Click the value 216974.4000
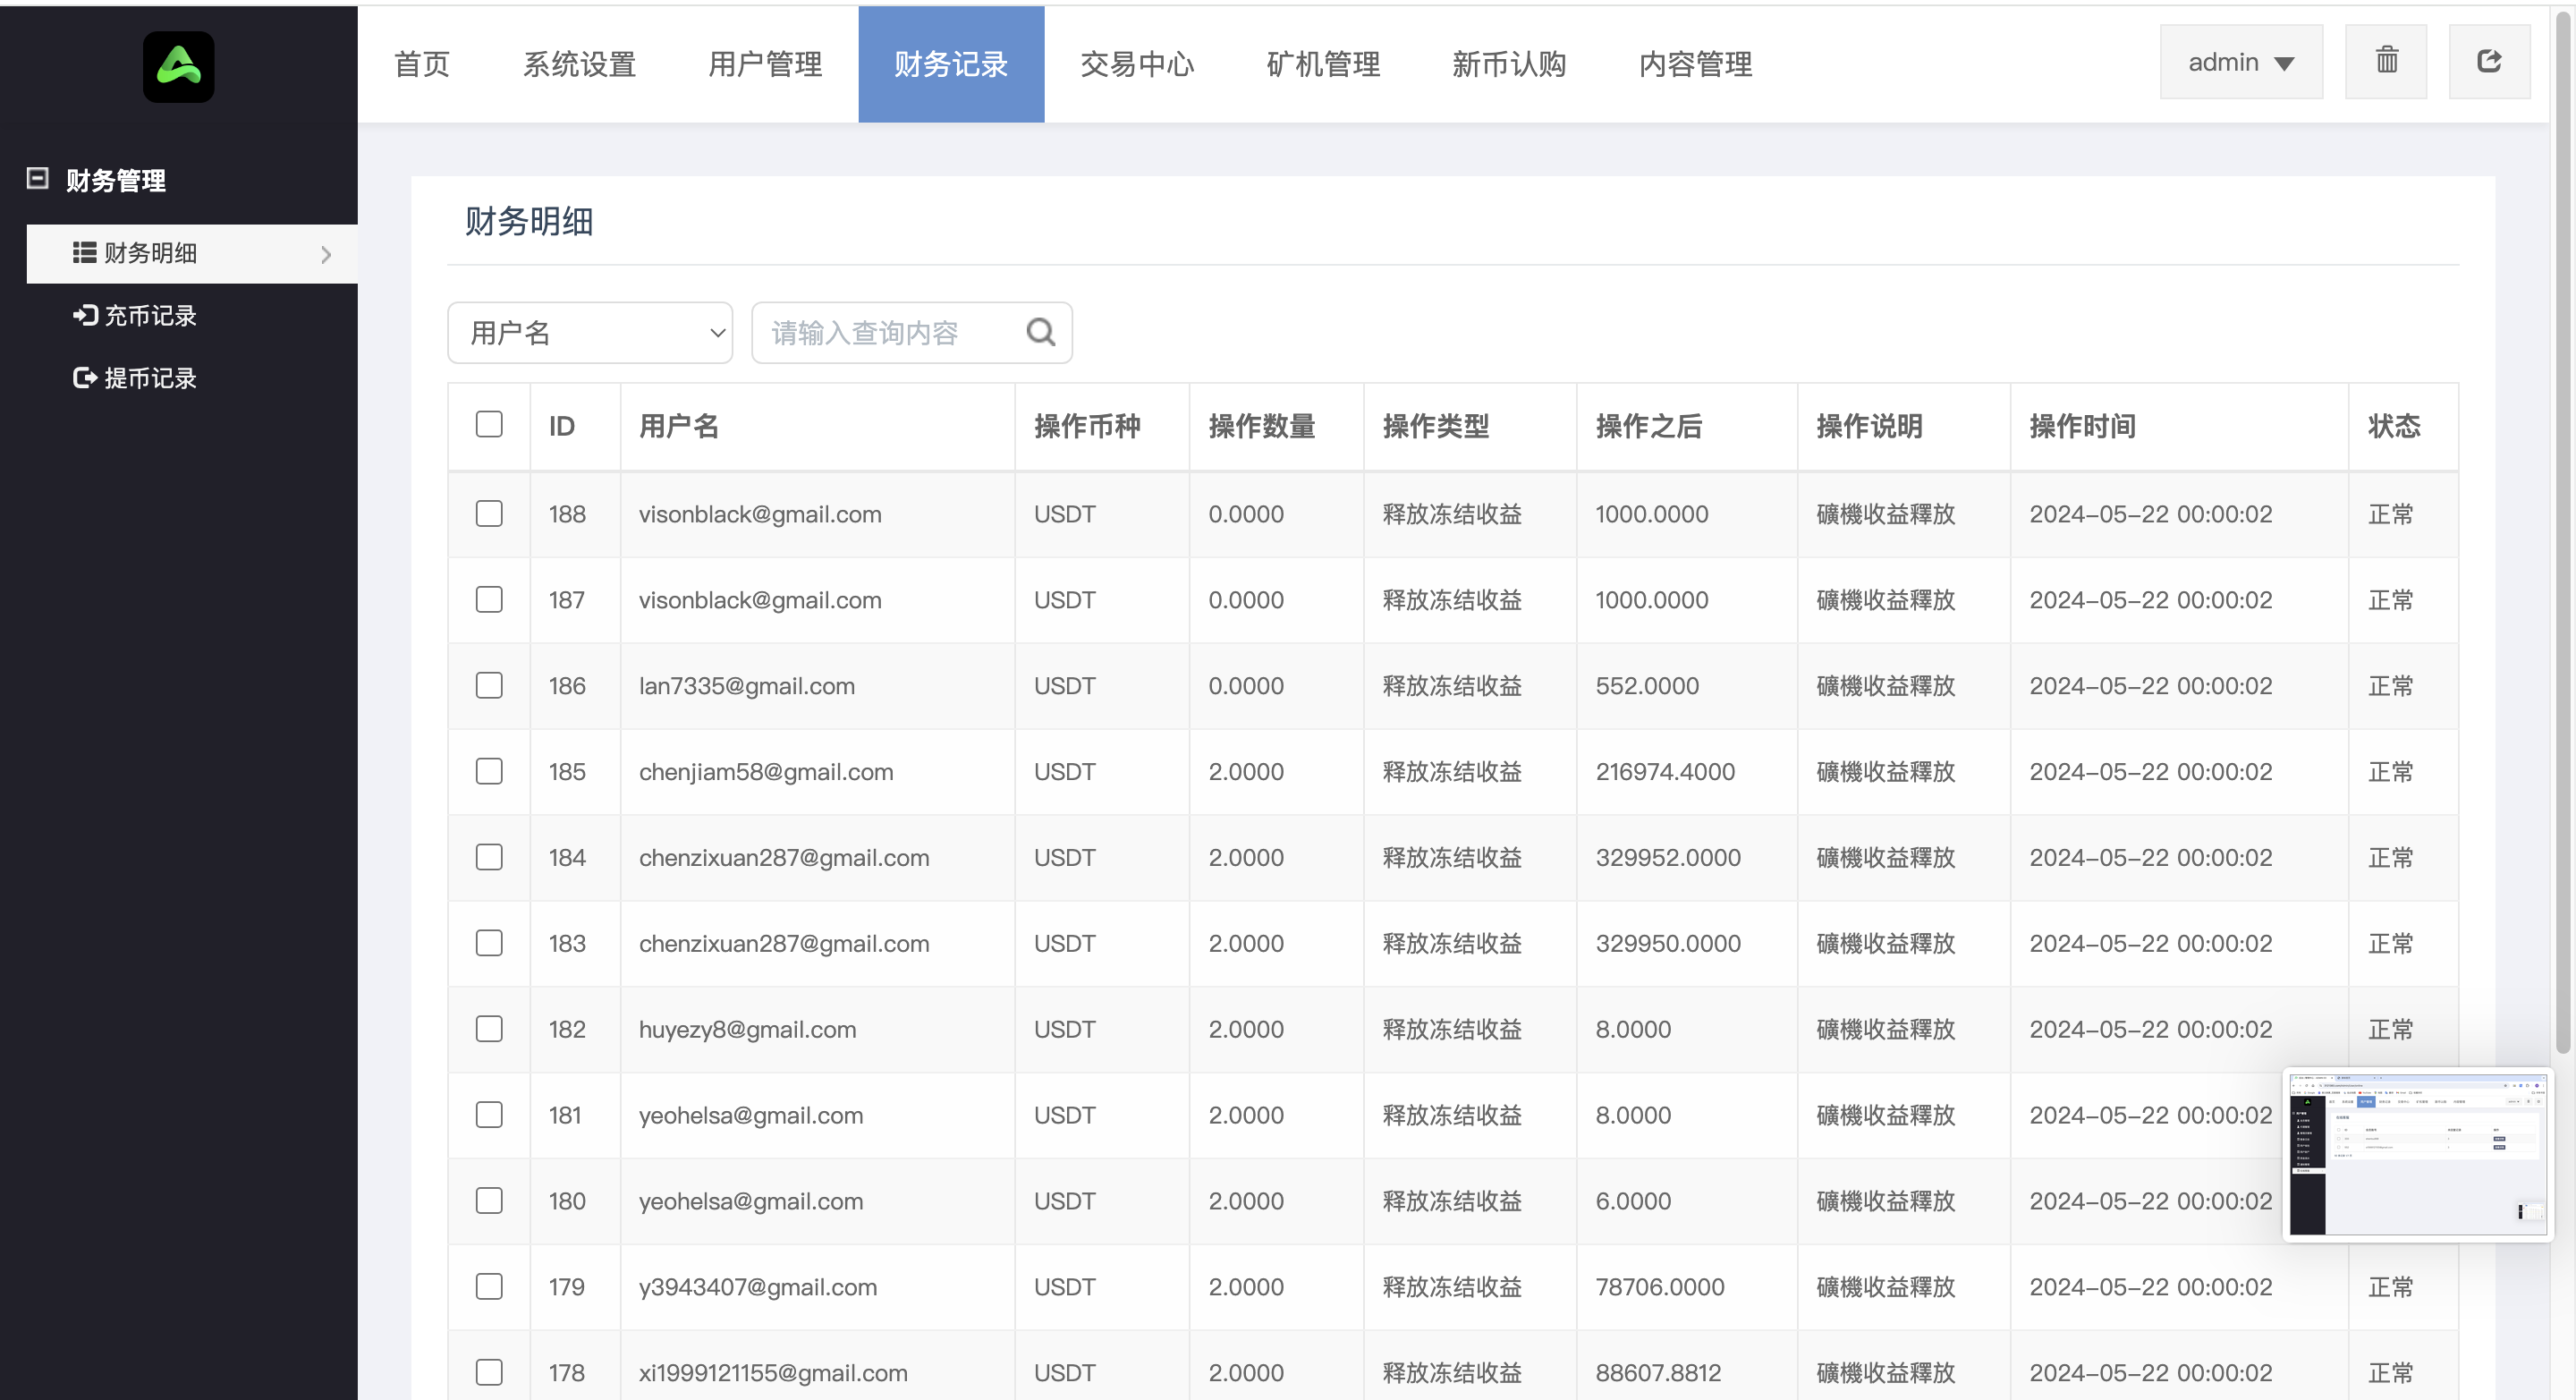Viewport: 2576px width, 1400px height. (x=1665, y=772)
